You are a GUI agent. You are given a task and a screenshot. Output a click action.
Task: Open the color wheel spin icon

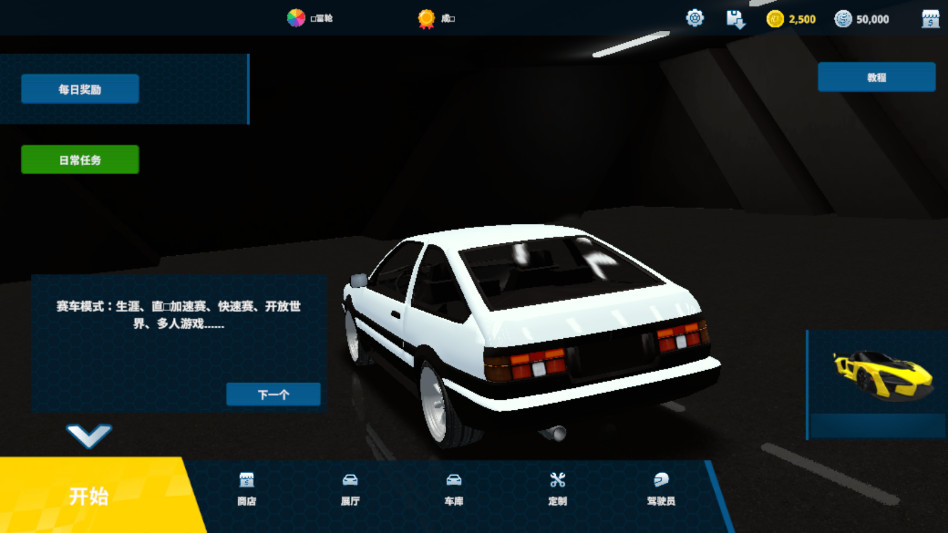coord(296,18)
